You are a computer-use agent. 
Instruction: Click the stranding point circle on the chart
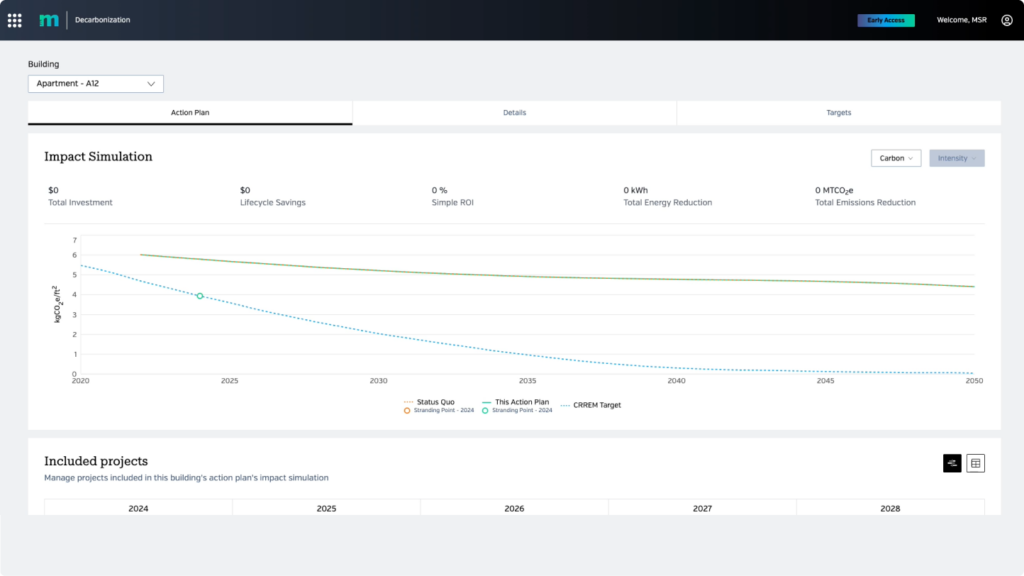click(199, 296)
